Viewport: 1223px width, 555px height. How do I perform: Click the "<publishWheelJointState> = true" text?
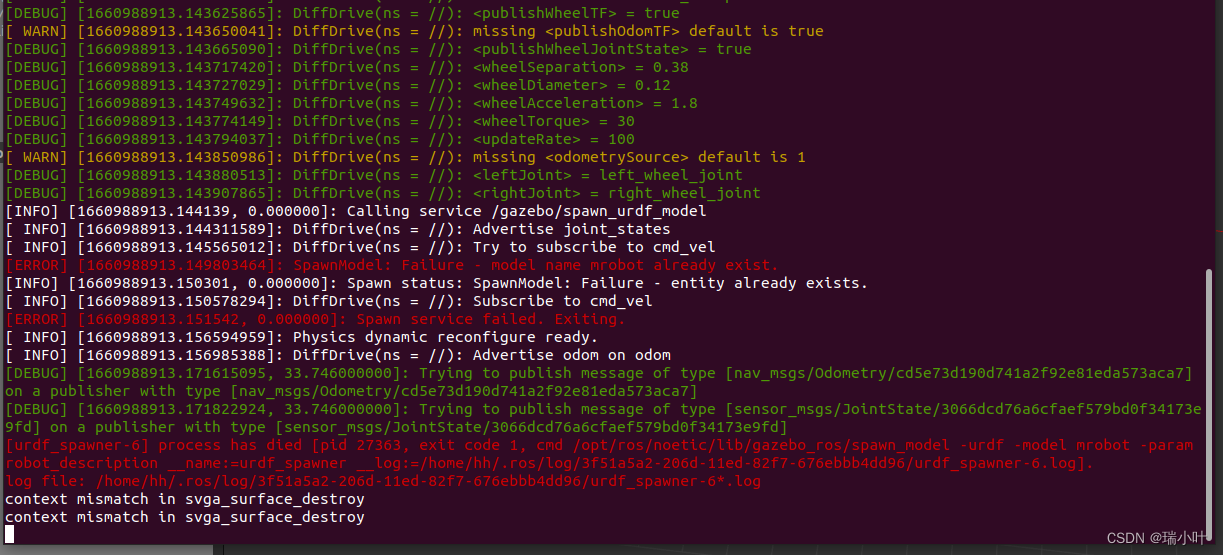tap(612, 49)
